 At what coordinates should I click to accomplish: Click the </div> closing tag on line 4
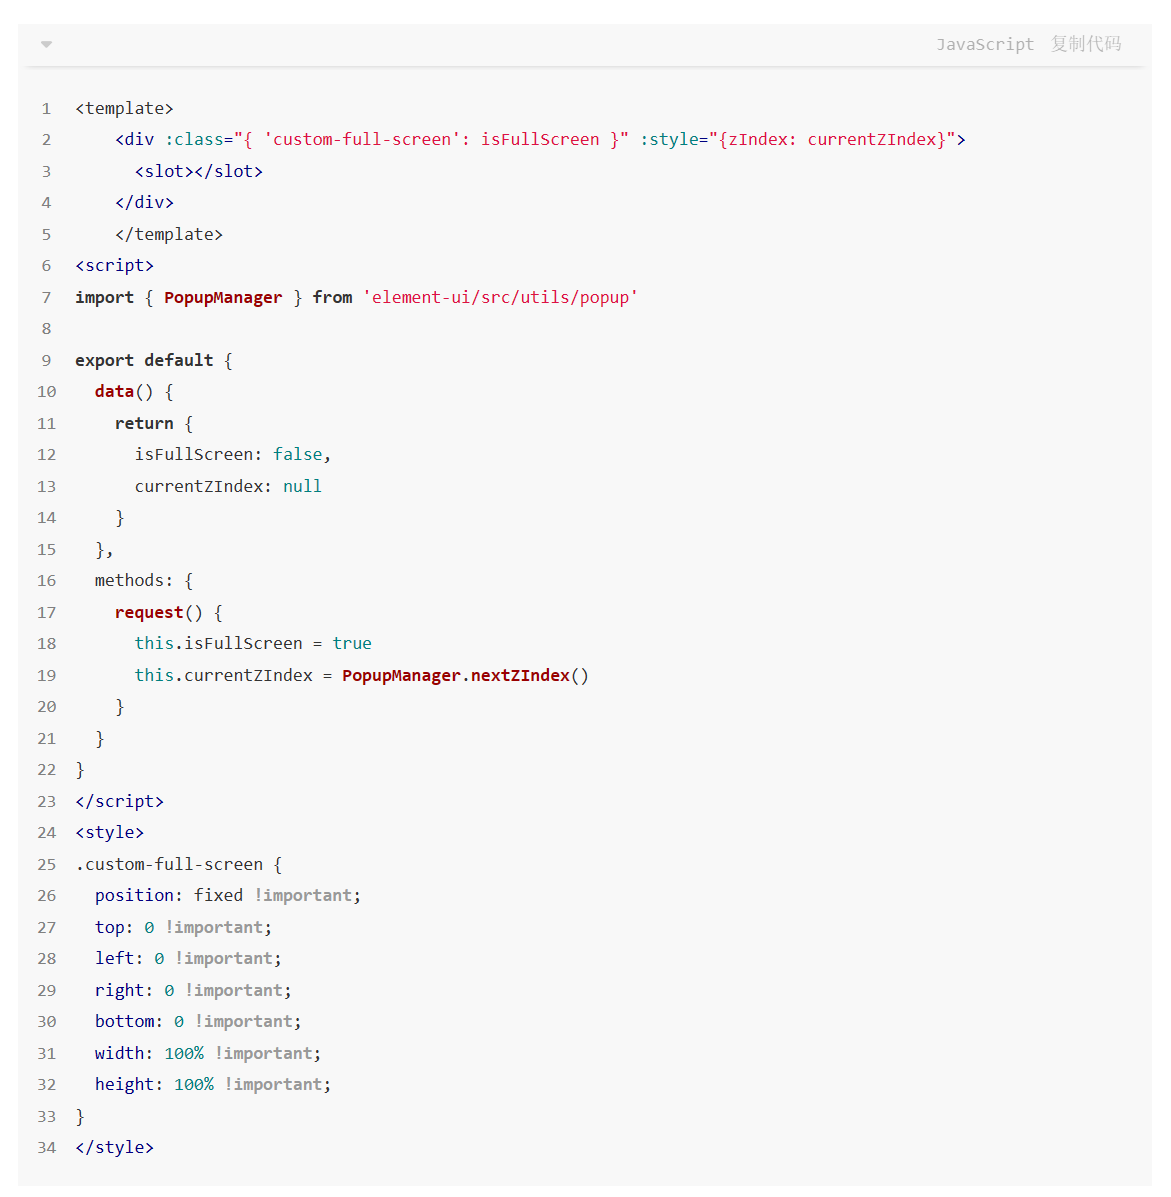(144, 202)
